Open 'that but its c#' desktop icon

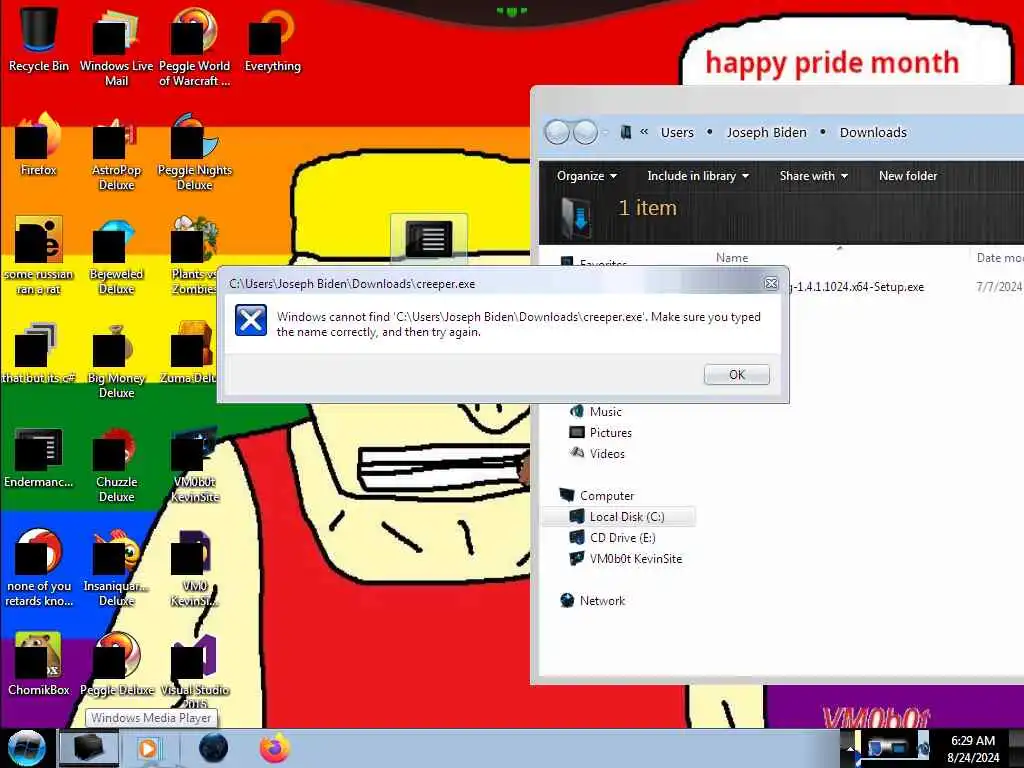(x=39, y=353)
